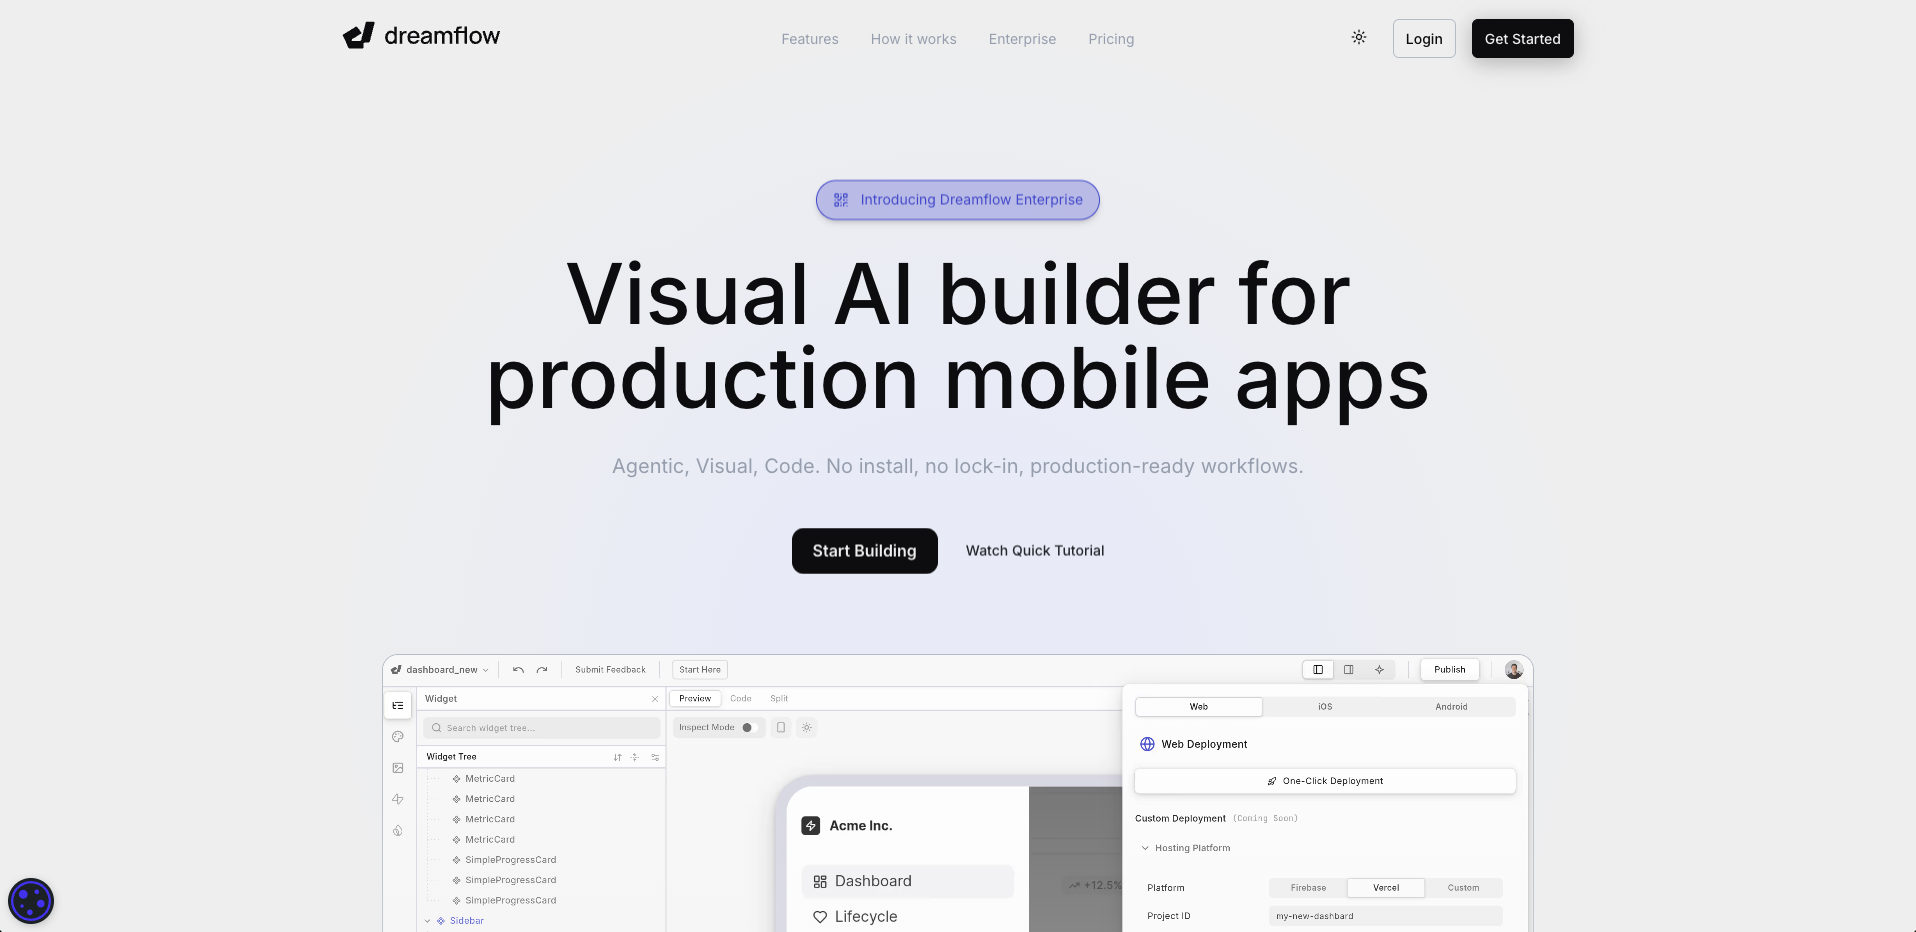Viewport: 1916px width, 932px height.
Task: Toggle the left panel layout icon
Action: pos(1318,670)
